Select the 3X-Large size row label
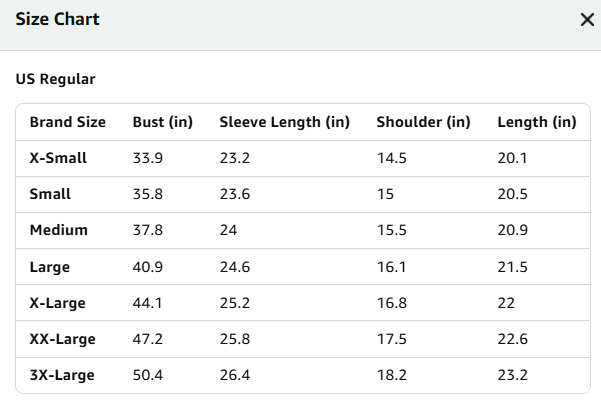This screenshot has width=601, height=405. pos(62,375)
